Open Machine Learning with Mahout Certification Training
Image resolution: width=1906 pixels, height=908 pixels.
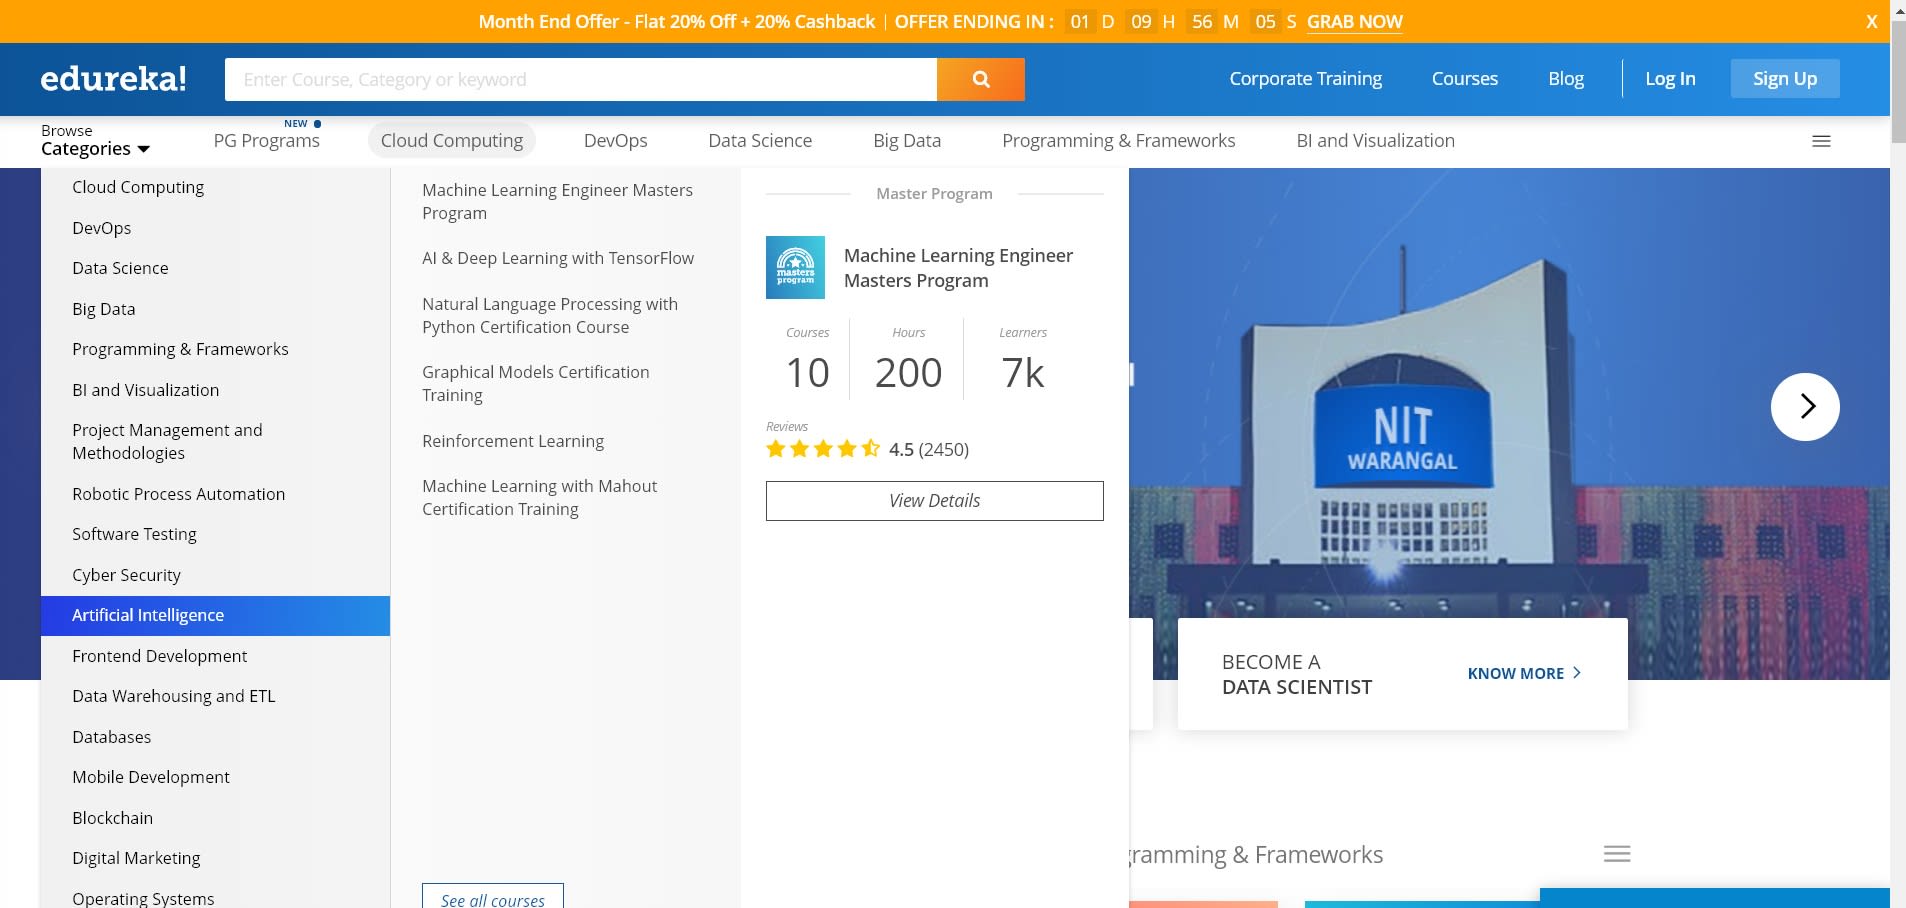tap(539, 497)
